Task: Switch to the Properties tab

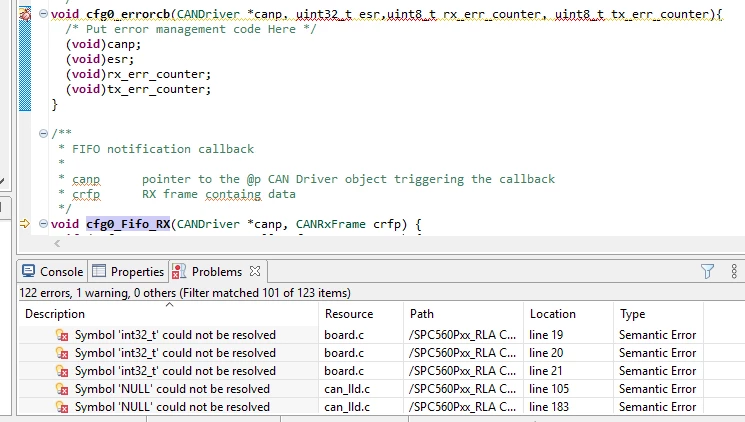Action: [128, 271]
